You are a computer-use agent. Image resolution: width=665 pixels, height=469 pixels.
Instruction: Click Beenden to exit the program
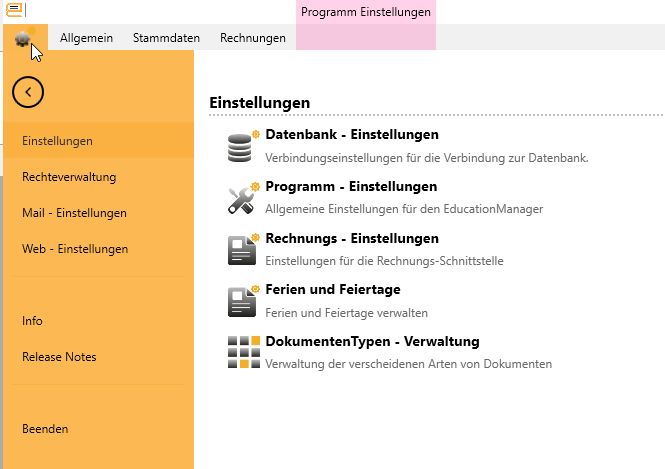[45, 429]
